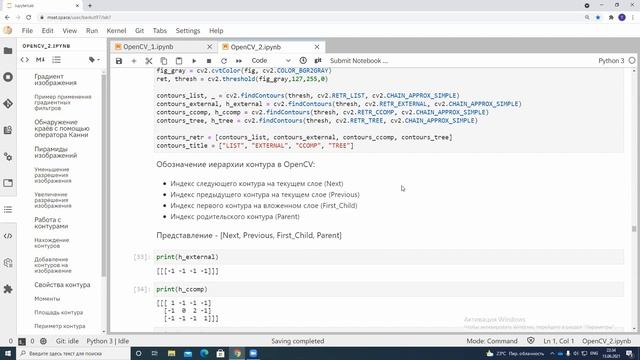The image size is (640, 360).
Task: Go to heading Работа с контурами
Action: [x=51, y=223]
